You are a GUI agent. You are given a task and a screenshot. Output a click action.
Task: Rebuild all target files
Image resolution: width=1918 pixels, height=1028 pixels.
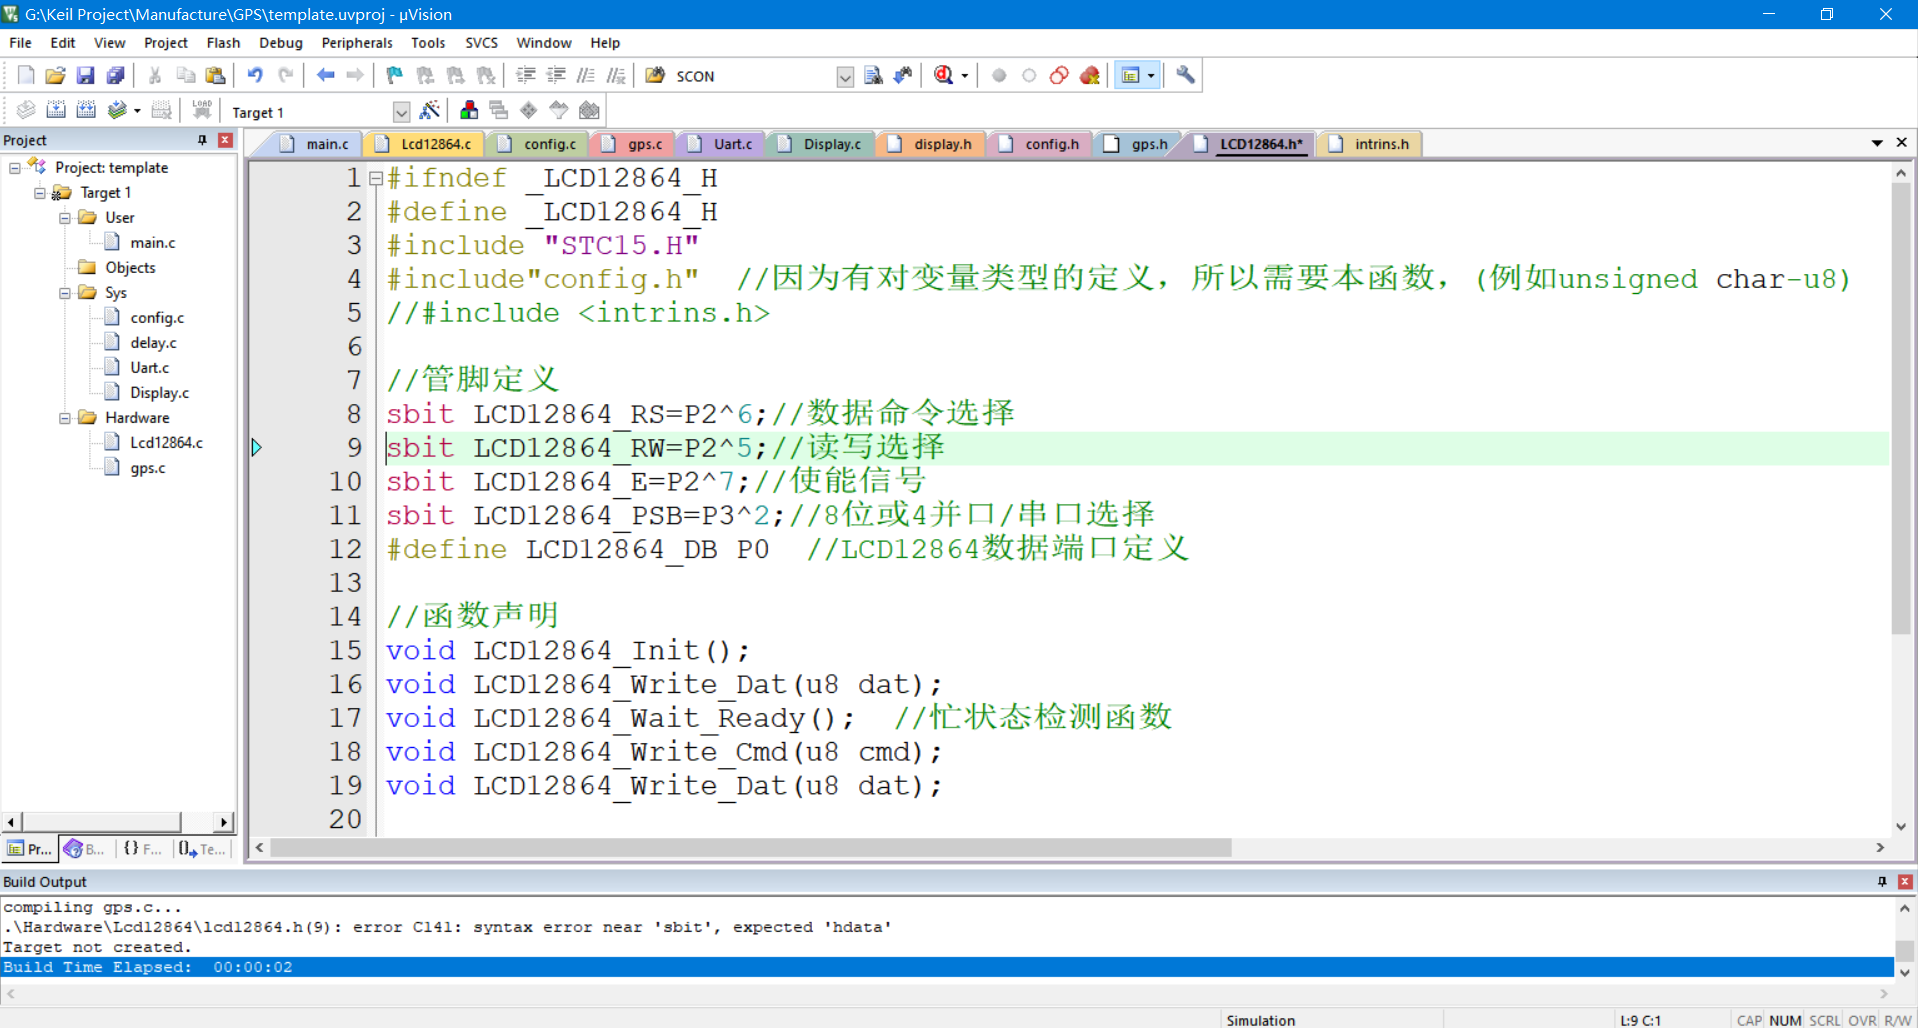[87, 110]
